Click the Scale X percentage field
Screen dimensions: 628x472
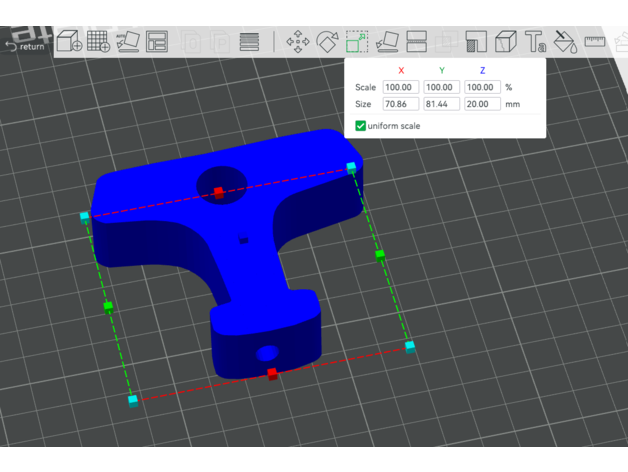point(400,87)
